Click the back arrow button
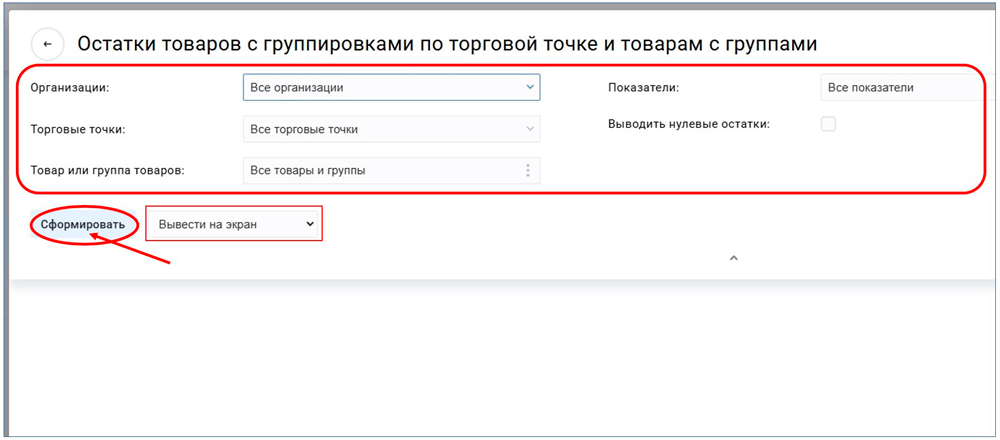1000x440 pixels. (x=47, y=44)
